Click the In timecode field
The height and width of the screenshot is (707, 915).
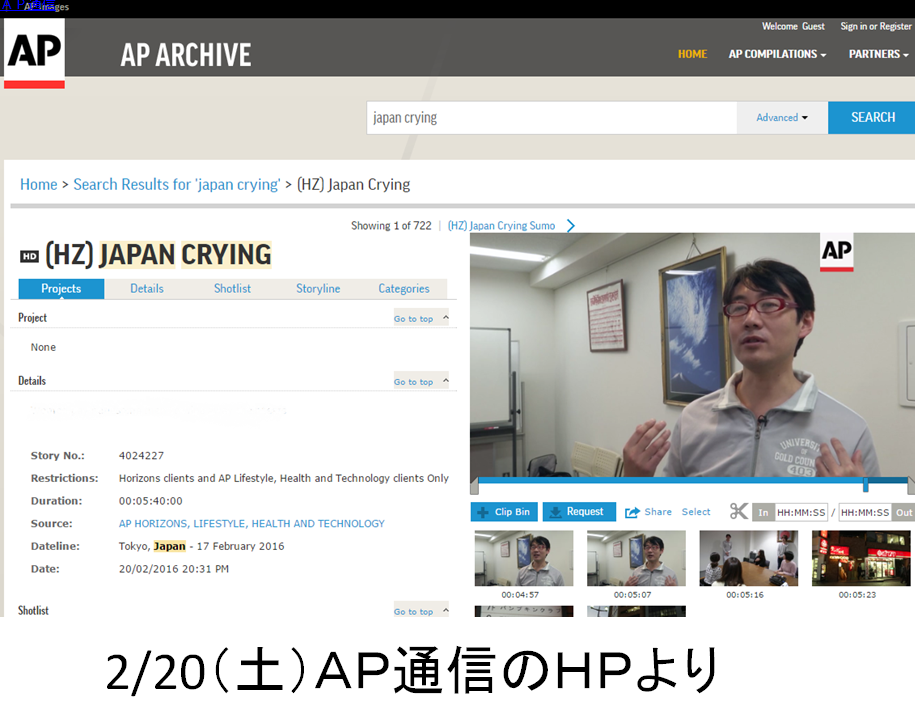click(x=801, y=512)
